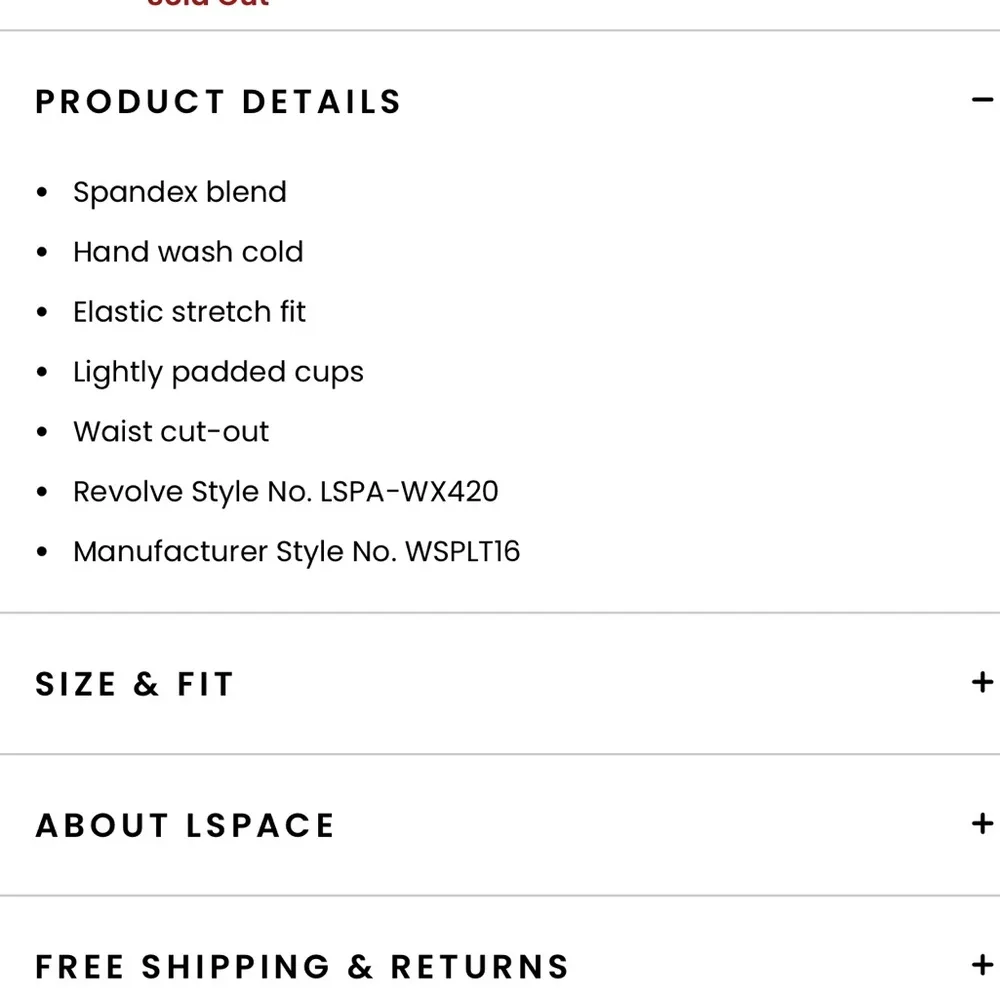Open the Product Details heading
The height and width of the screenshot is (1000, 1000).
[218, 101]
